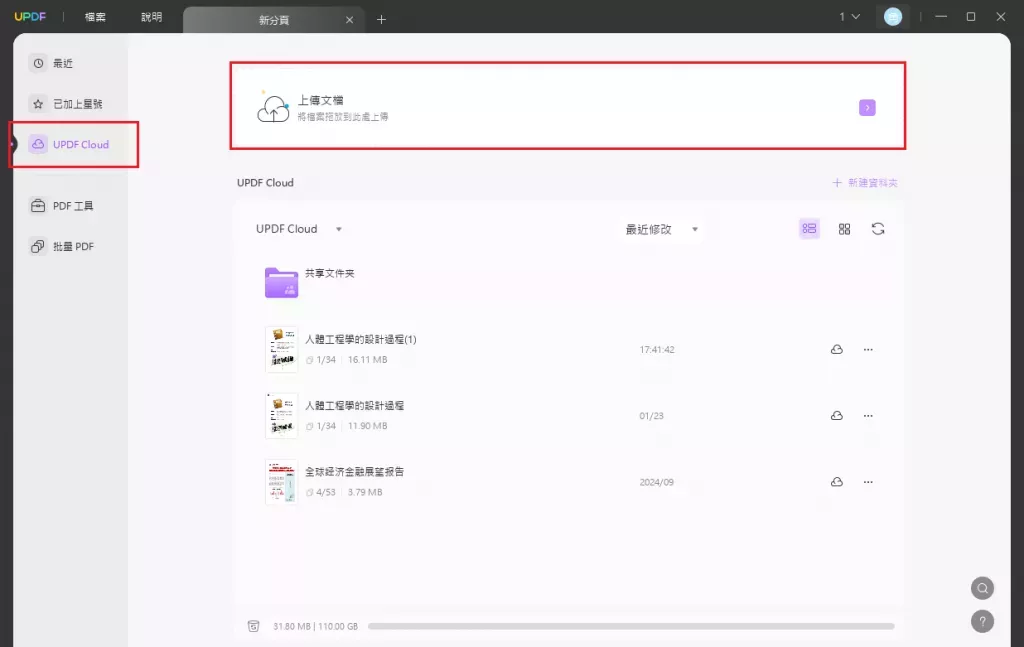The width and height of the screenshot is (1024, 647).
Task: Open 批量 PDF batch tools
Action: coord(63,246)
